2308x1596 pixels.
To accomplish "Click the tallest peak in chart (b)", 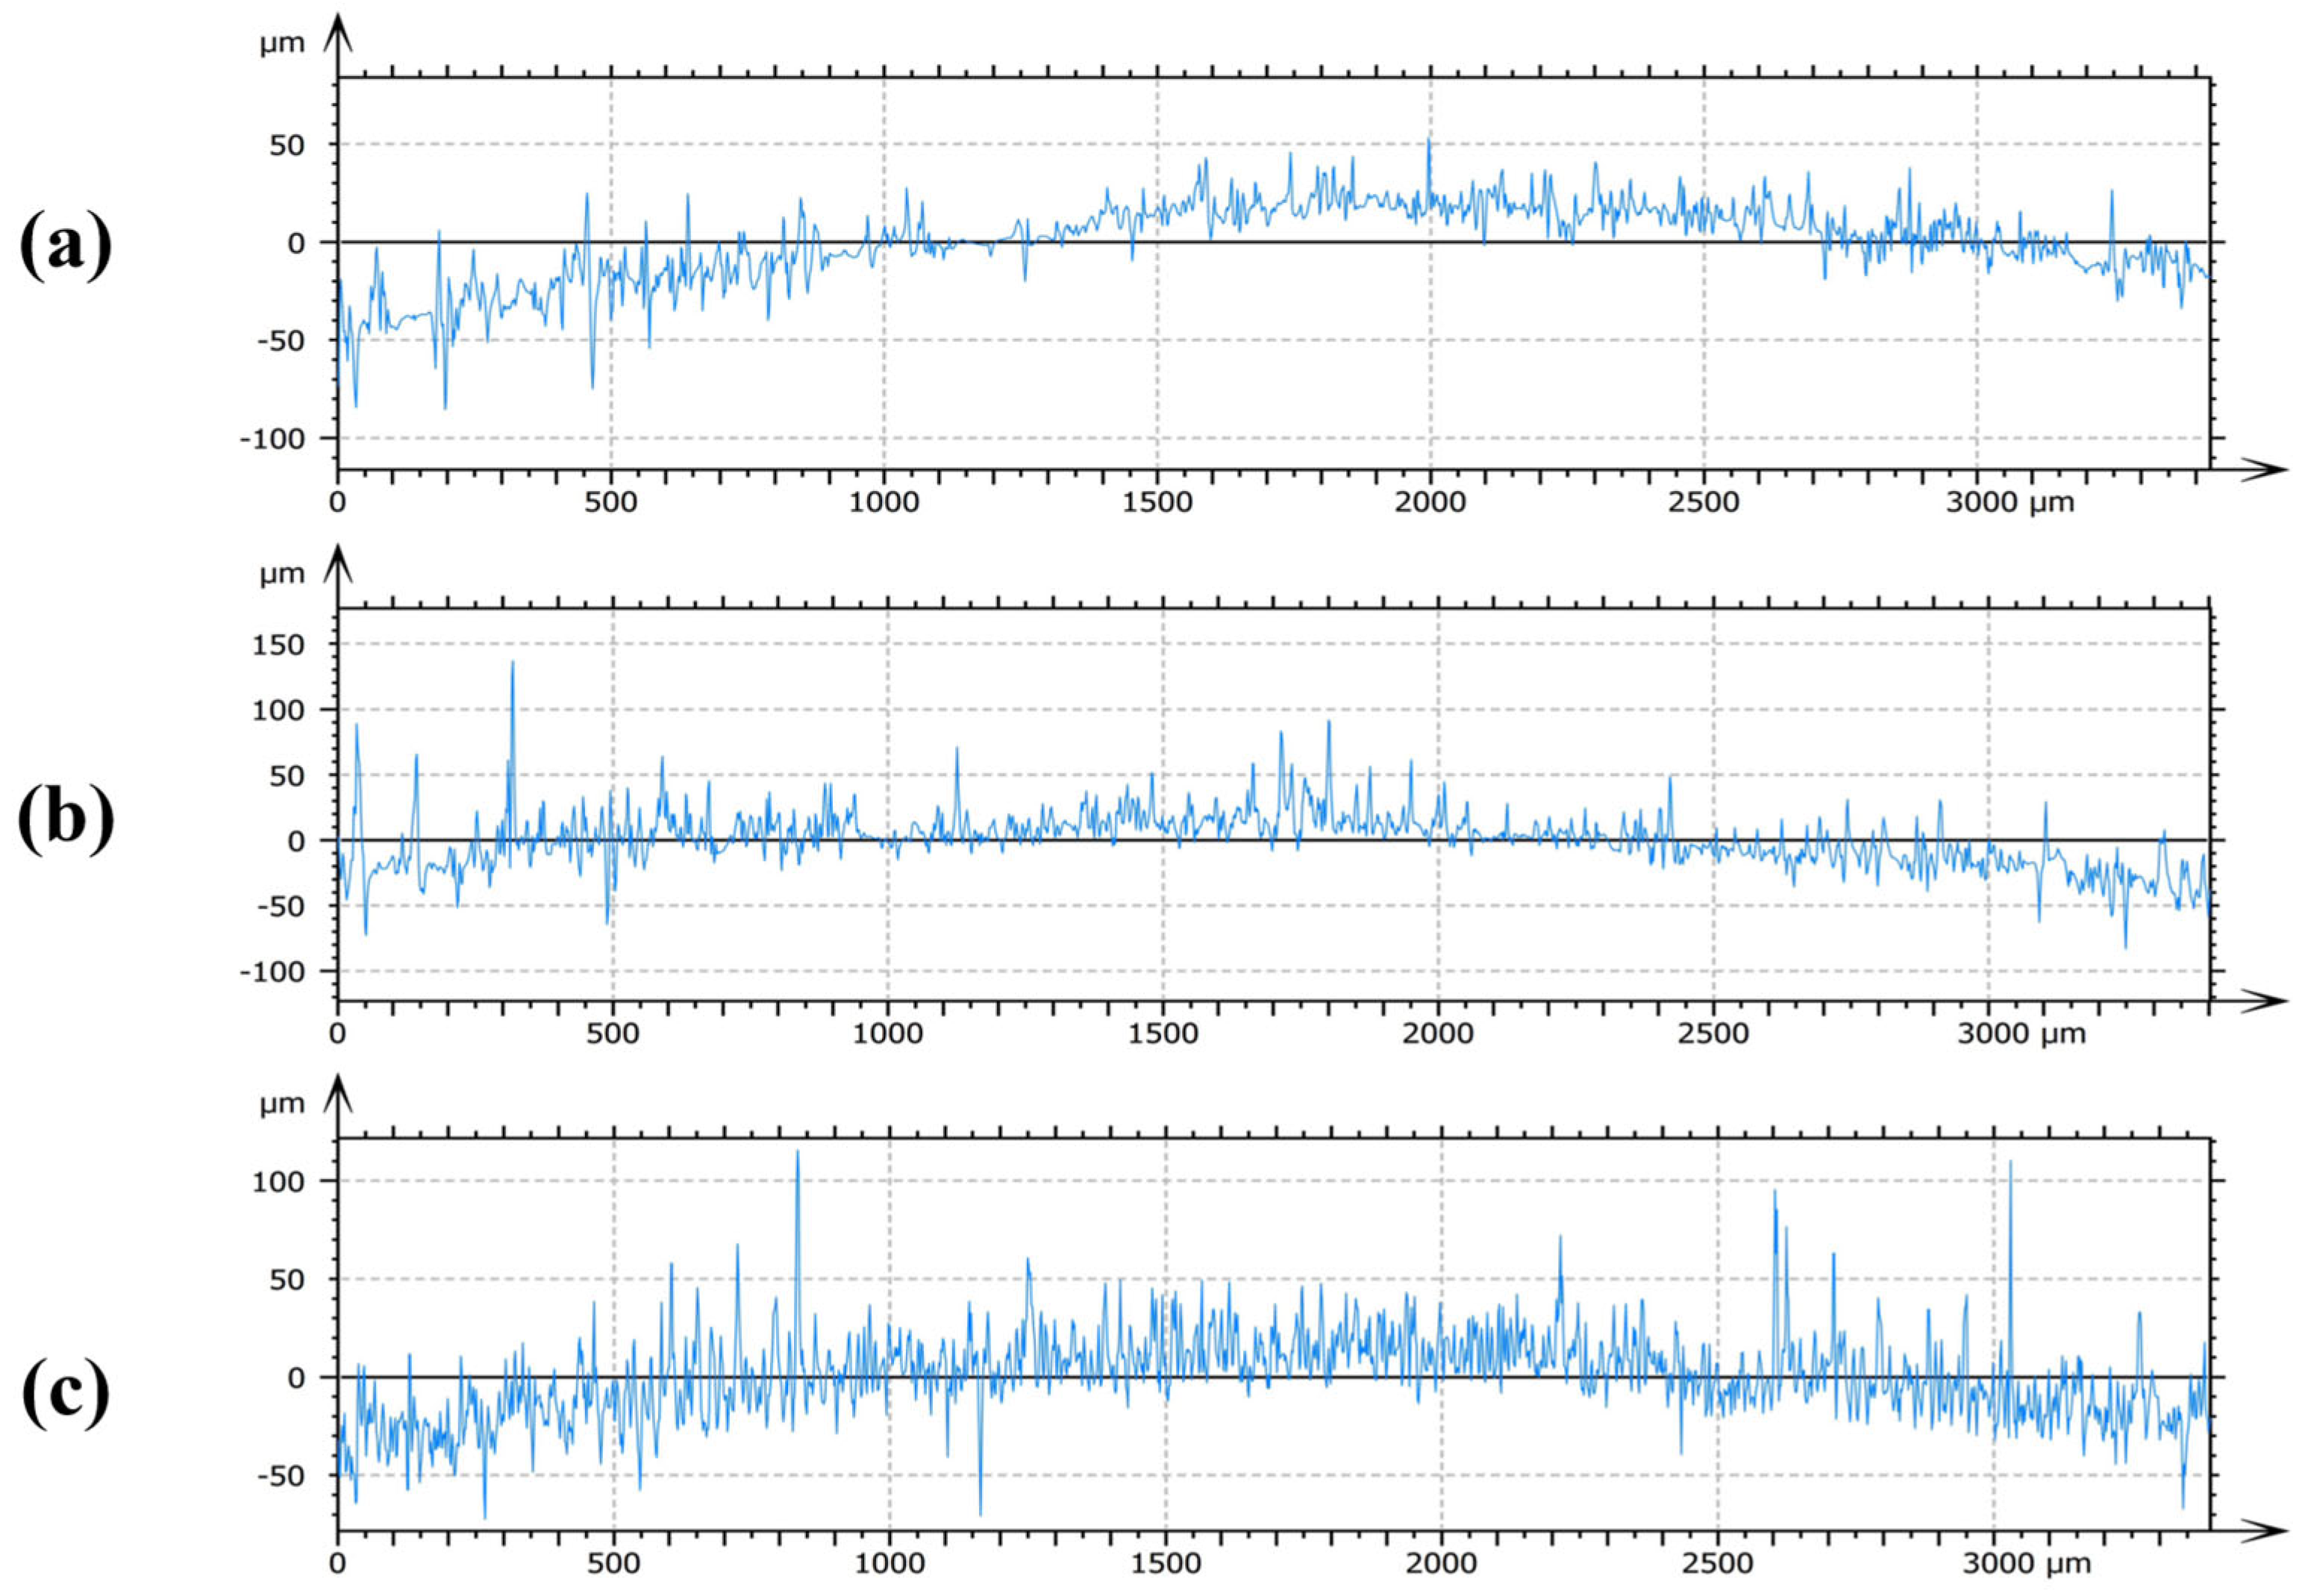I will pos(512,663).
